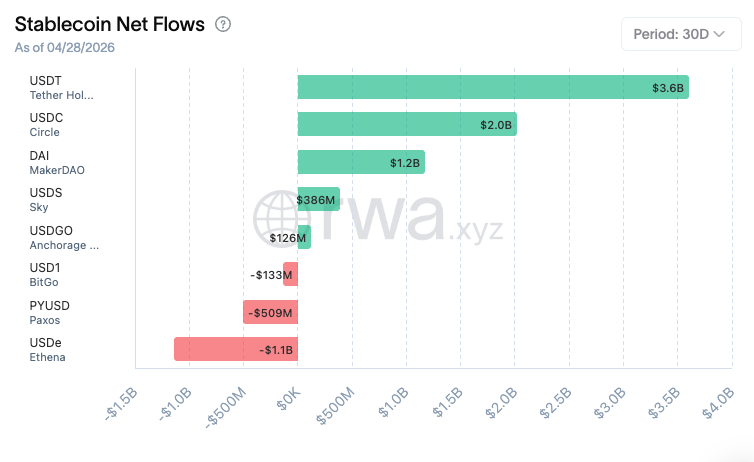
Task: Click the USDGO Anchorage label
Action: pyautogui.click(x=64, y=237)
